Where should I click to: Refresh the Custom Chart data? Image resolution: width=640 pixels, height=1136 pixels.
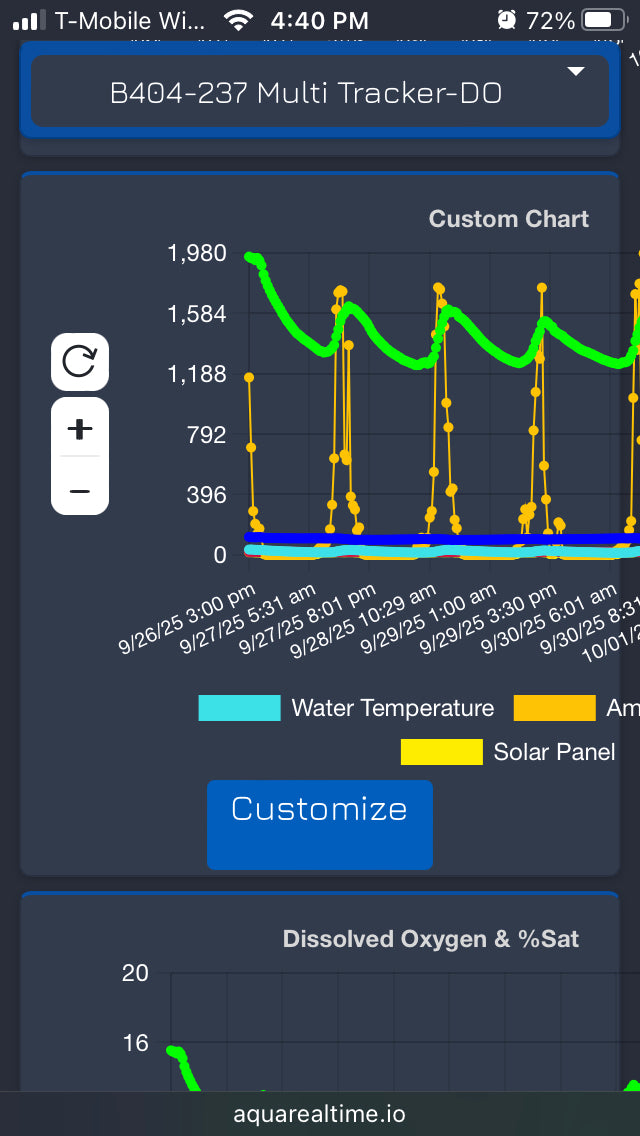(x=80, y=361)
